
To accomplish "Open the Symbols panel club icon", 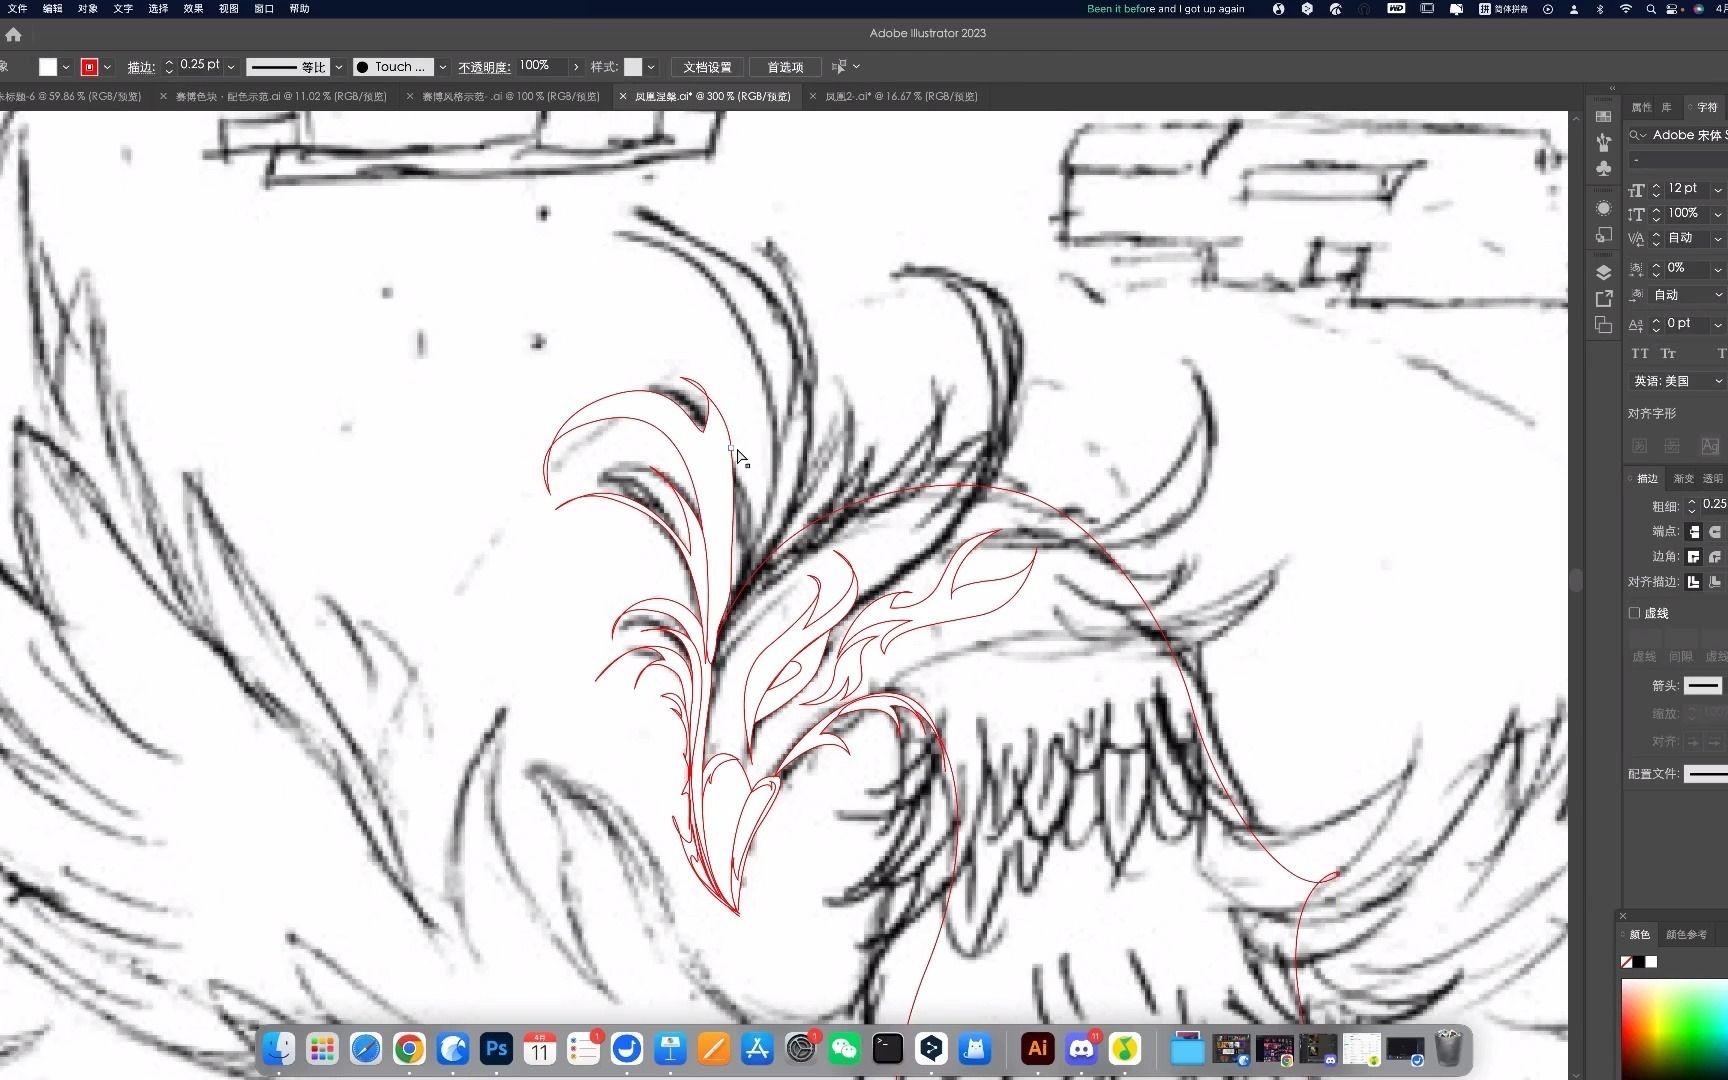I will pyautogui.click(x=1604, y=168).
